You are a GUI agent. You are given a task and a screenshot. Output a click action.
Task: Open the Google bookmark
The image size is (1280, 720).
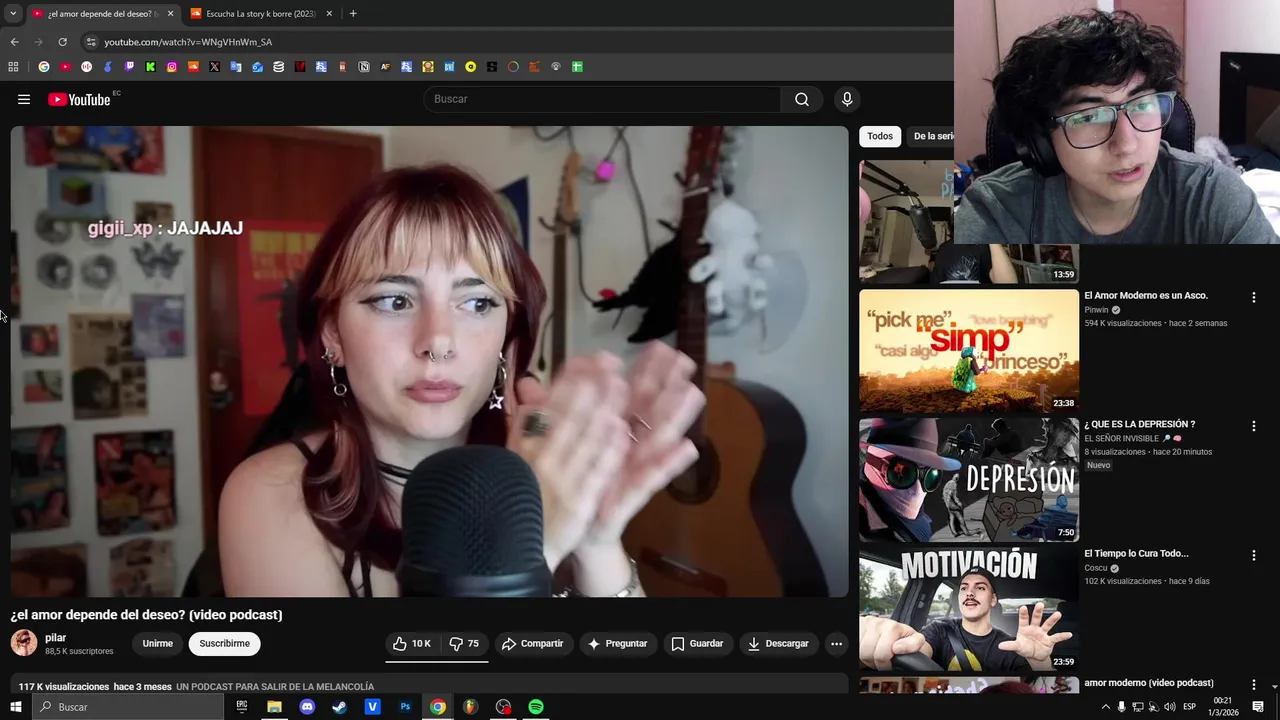pos(44,67)
